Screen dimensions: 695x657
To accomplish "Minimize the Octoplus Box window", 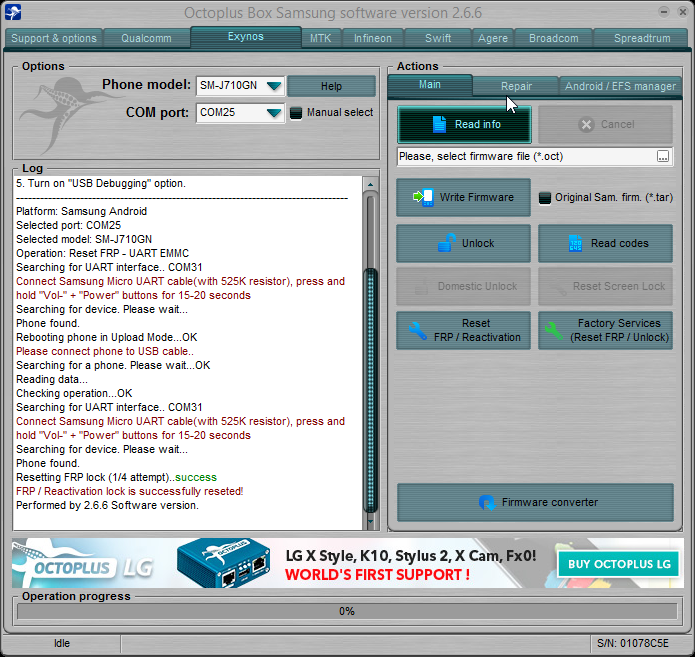I will click(x=664, y=12).
